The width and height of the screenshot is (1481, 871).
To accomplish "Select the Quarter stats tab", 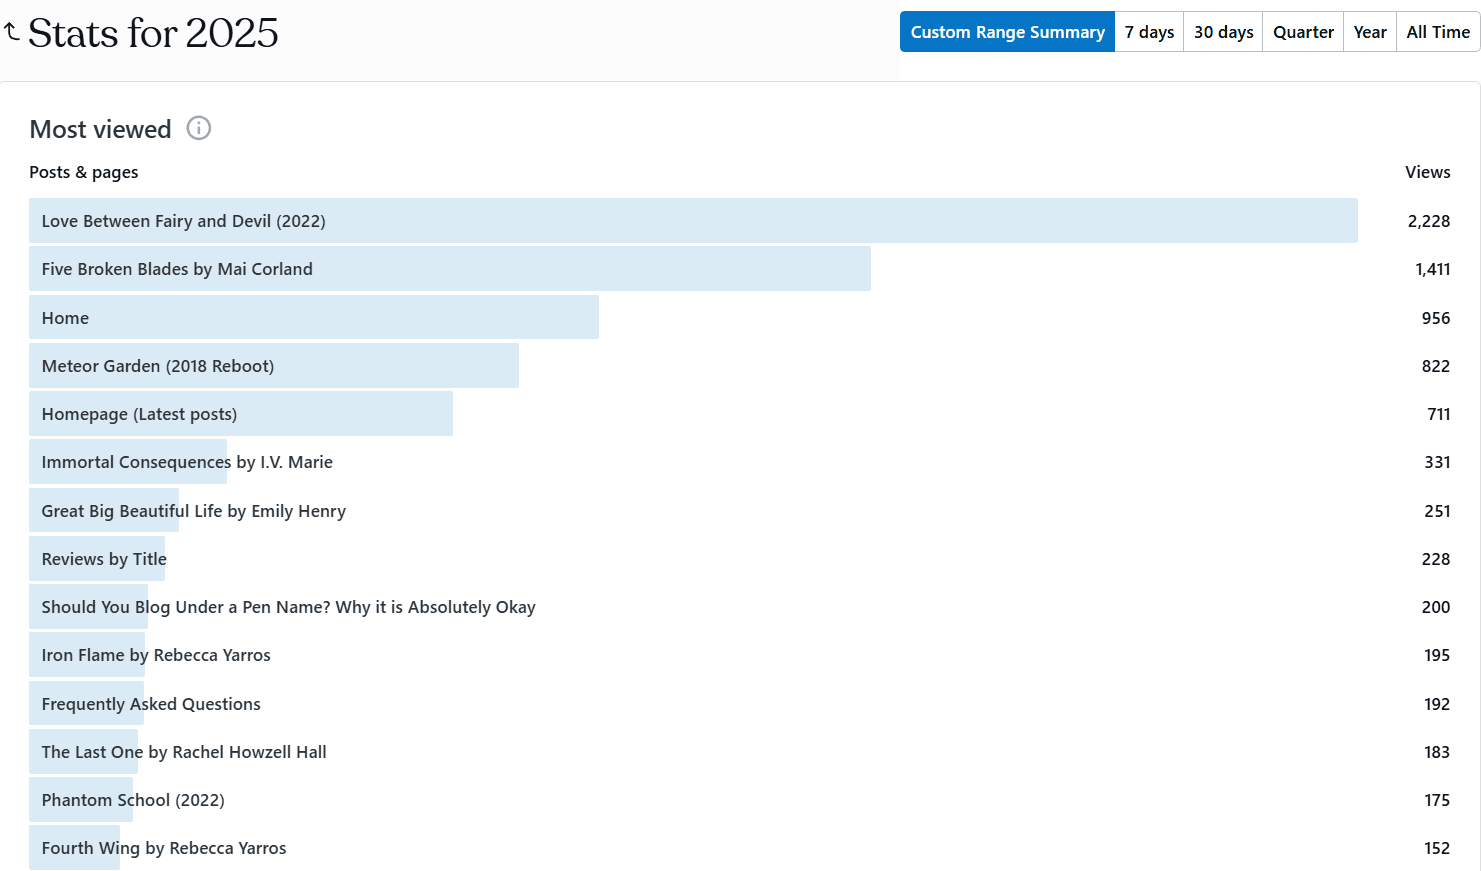I will coord(1302,31).
